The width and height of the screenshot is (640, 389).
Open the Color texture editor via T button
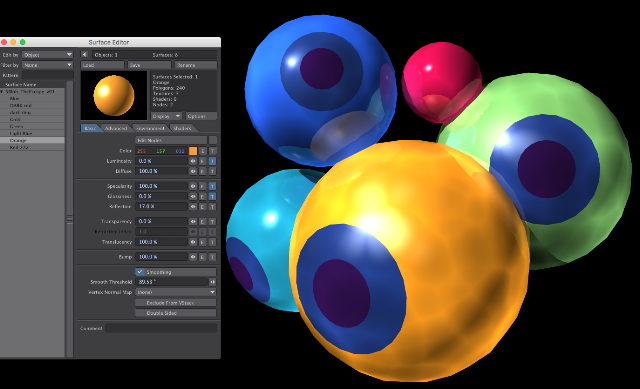click(x=213, y=151)
